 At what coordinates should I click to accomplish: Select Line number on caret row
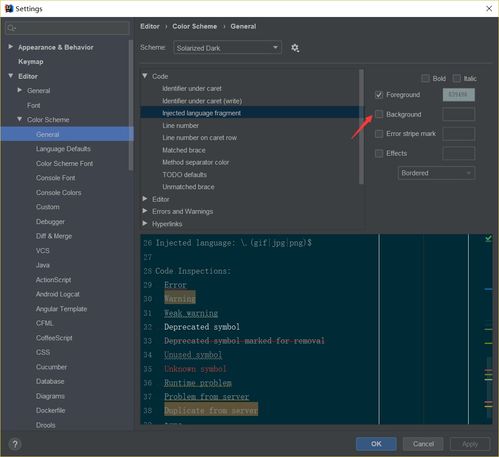tap(199, 138)
